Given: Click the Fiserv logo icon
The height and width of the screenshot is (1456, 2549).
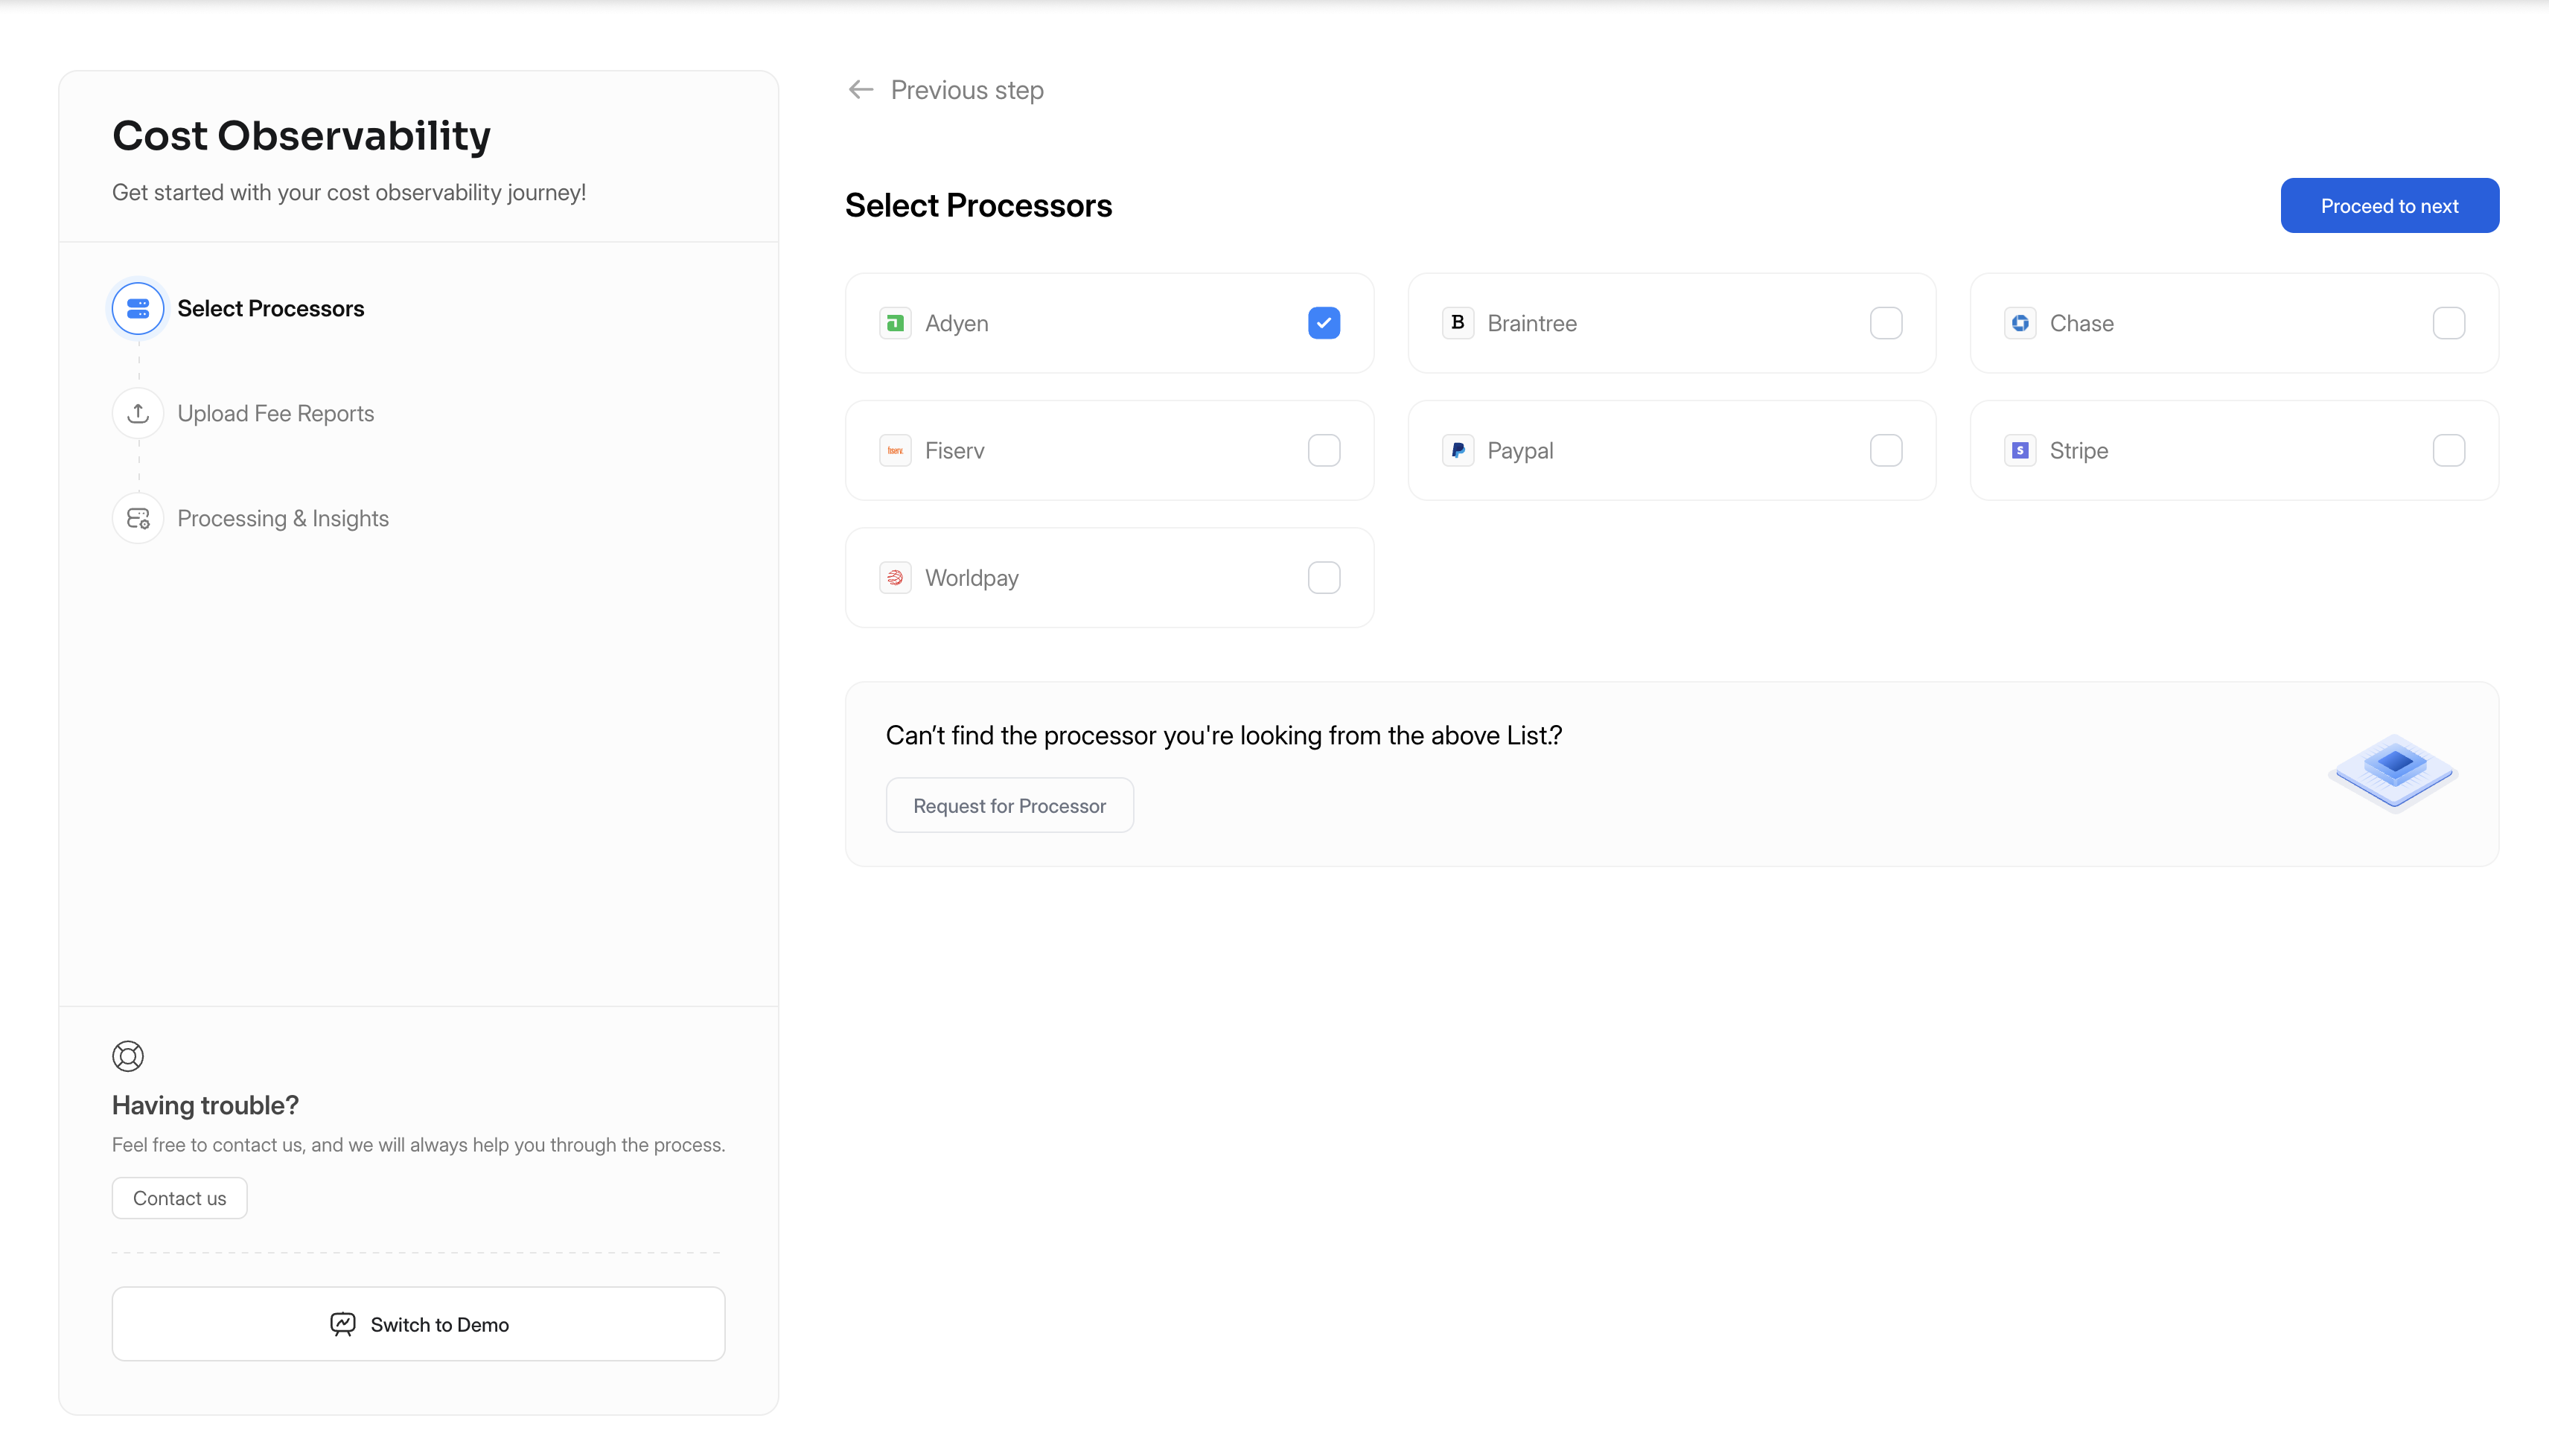Looking at the screenshot, I should (x=895, y=450).
